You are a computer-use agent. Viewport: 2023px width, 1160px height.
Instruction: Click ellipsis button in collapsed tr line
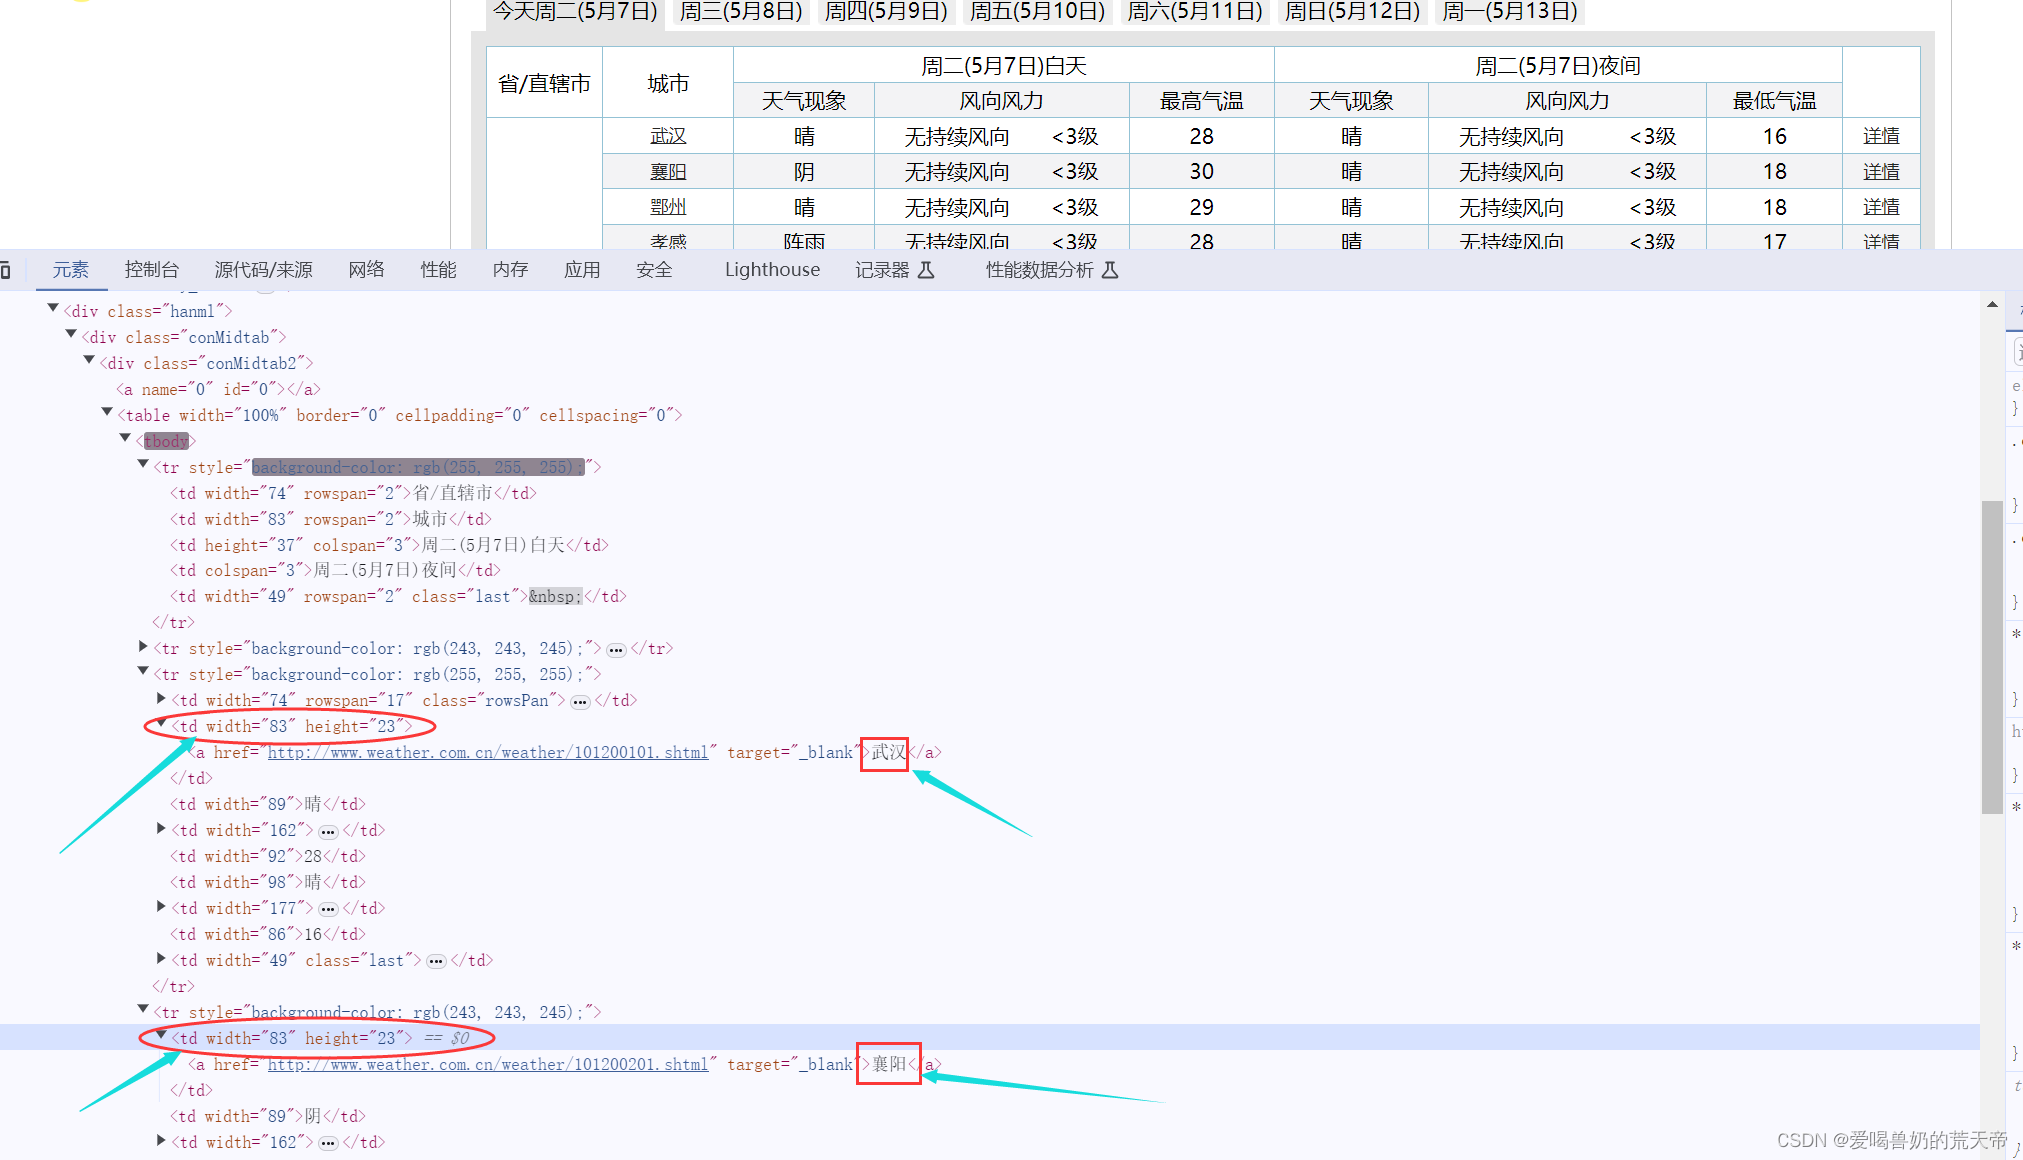pyautogui.click(x=616, y=650)
